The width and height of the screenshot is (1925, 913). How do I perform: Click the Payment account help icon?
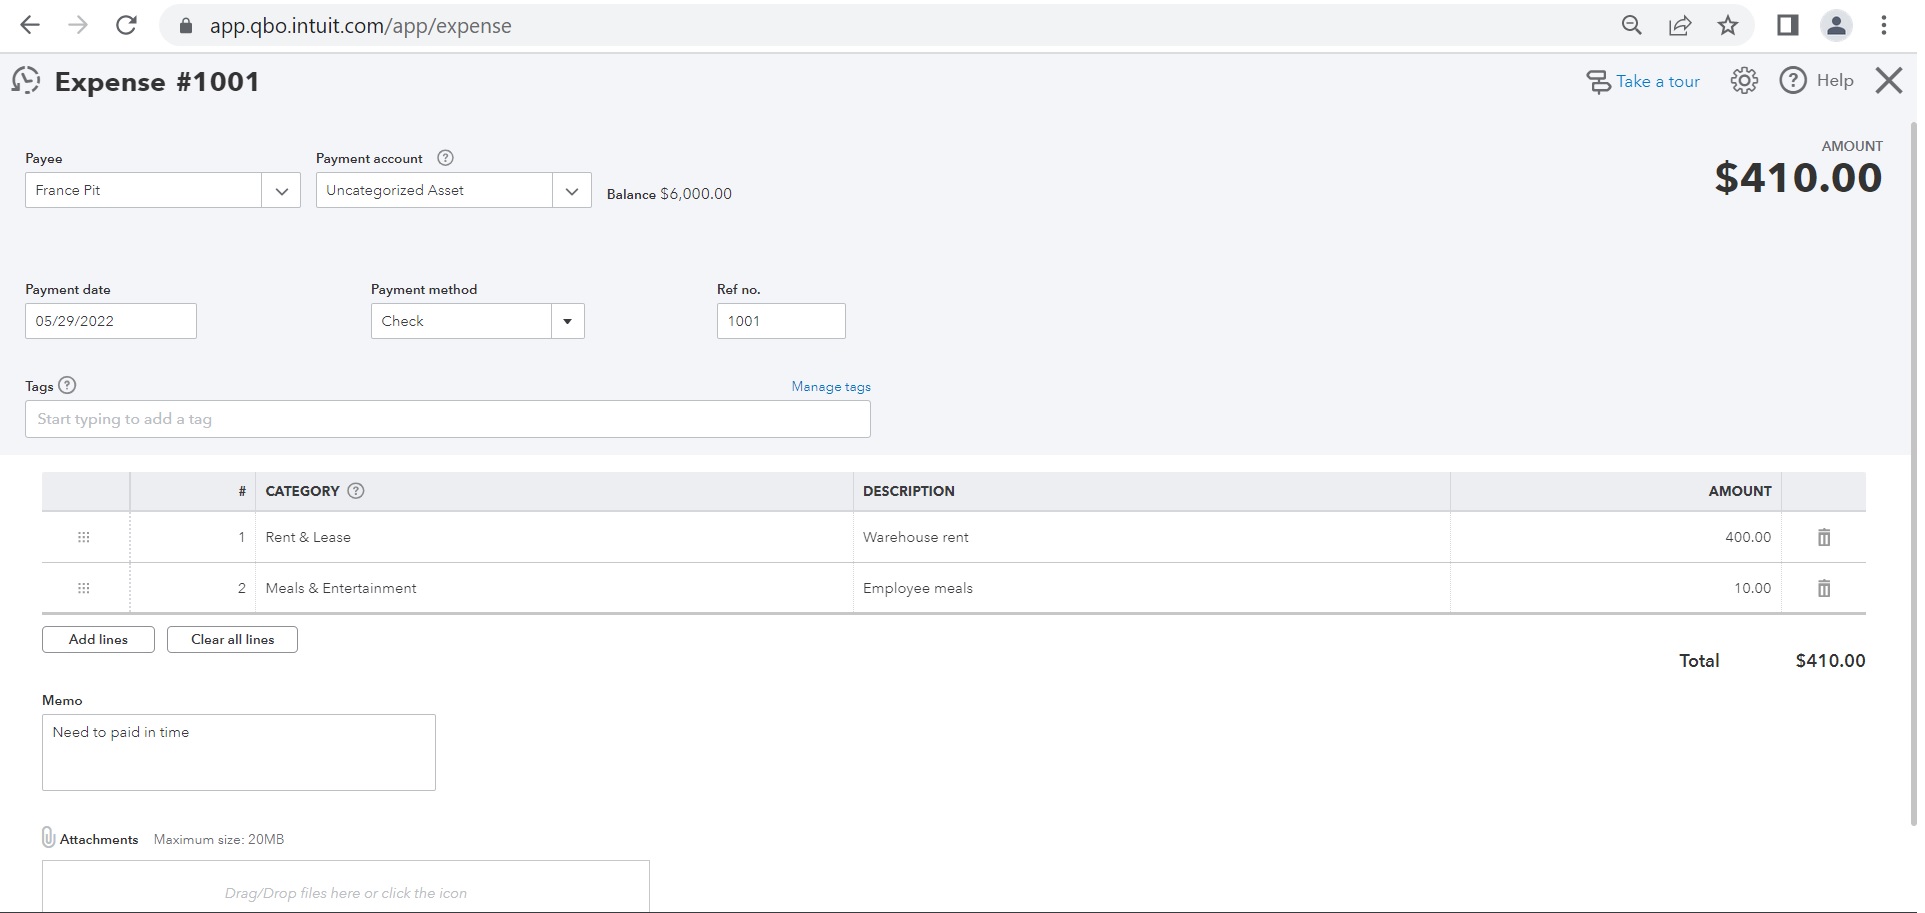[x=446, y=158]
